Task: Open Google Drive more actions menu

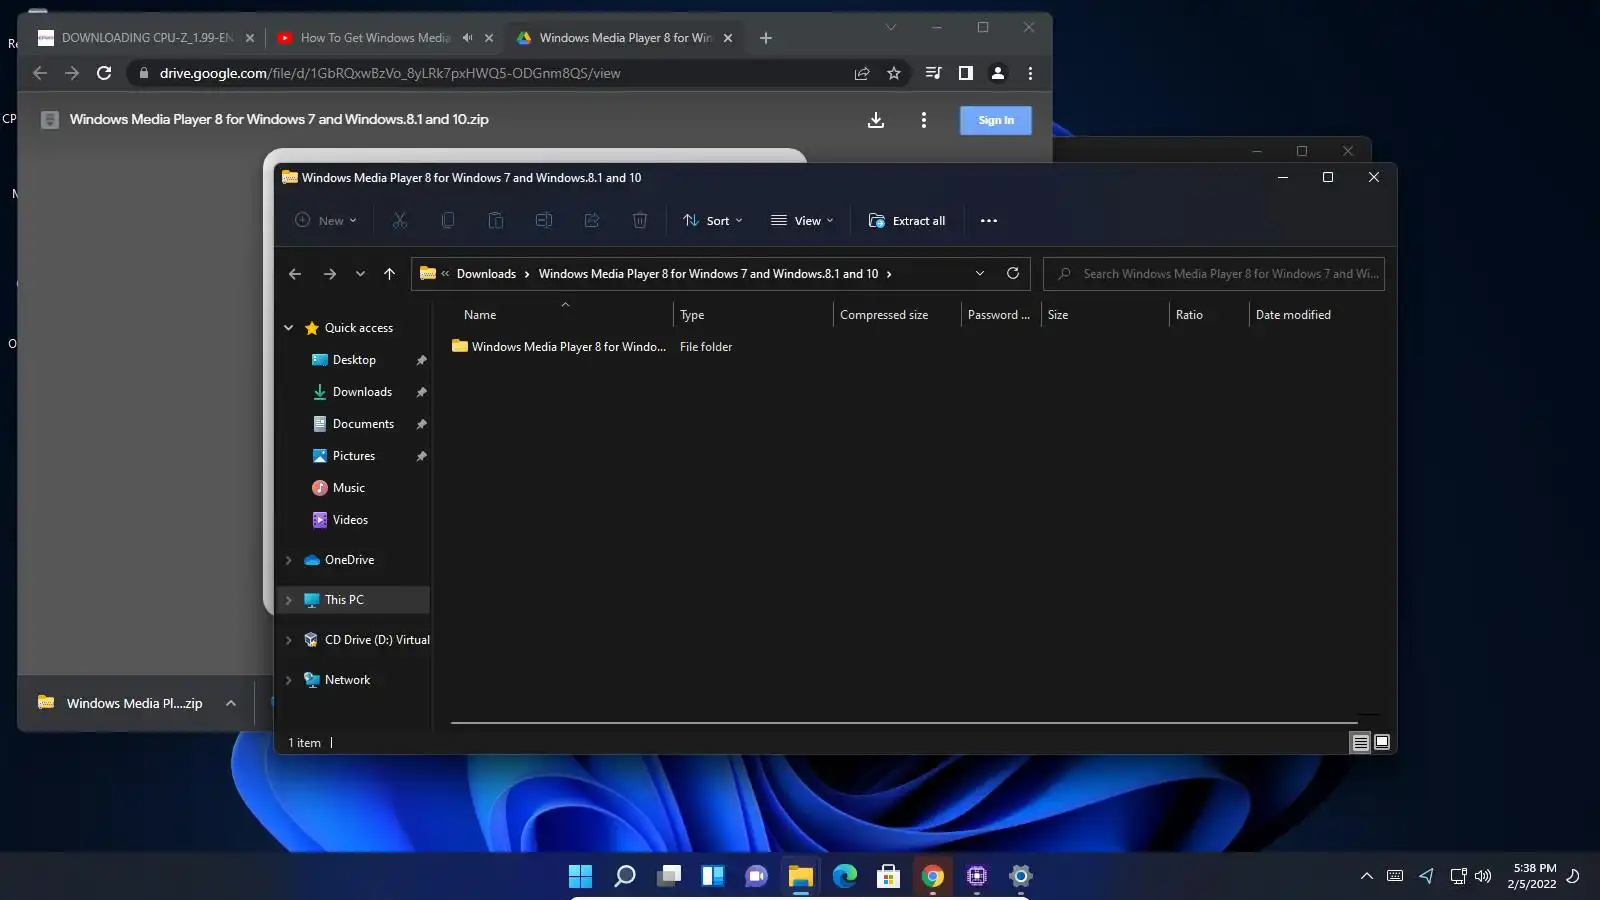Action: pos(924,120)
